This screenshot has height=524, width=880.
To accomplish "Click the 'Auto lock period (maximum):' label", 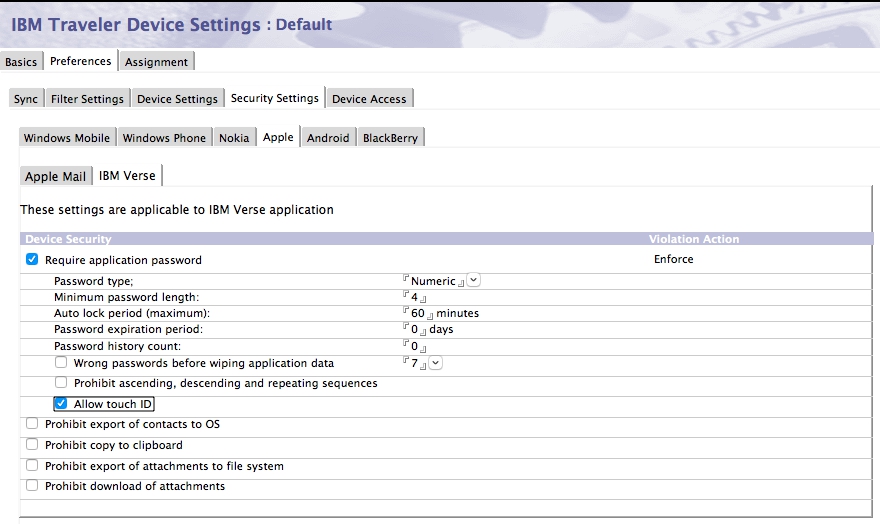I will pyautogui.click(x=132, y=313).
